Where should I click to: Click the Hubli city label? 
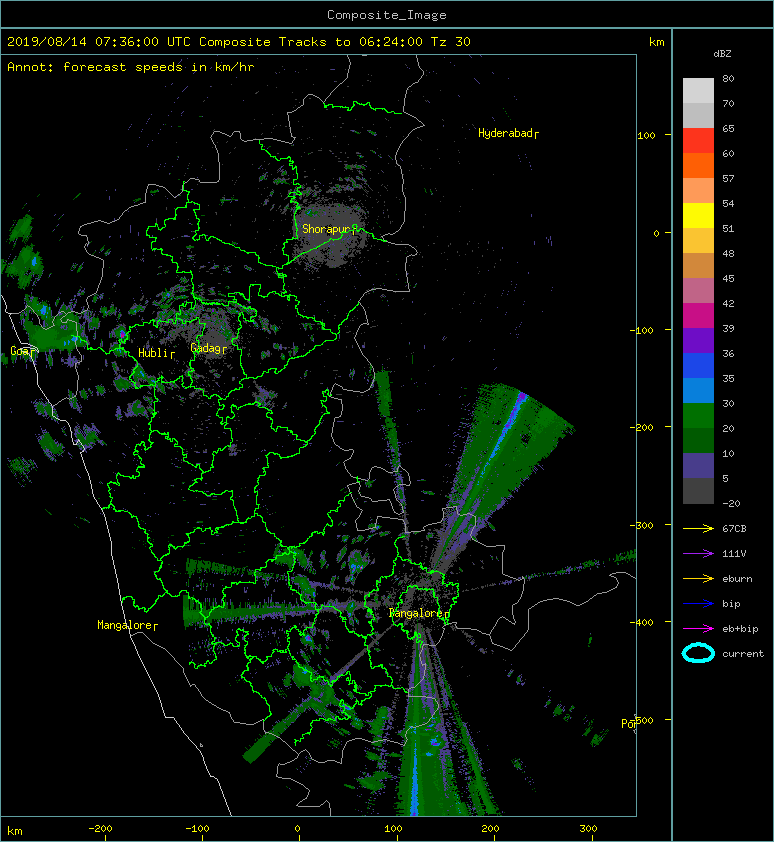pos(156,353)
